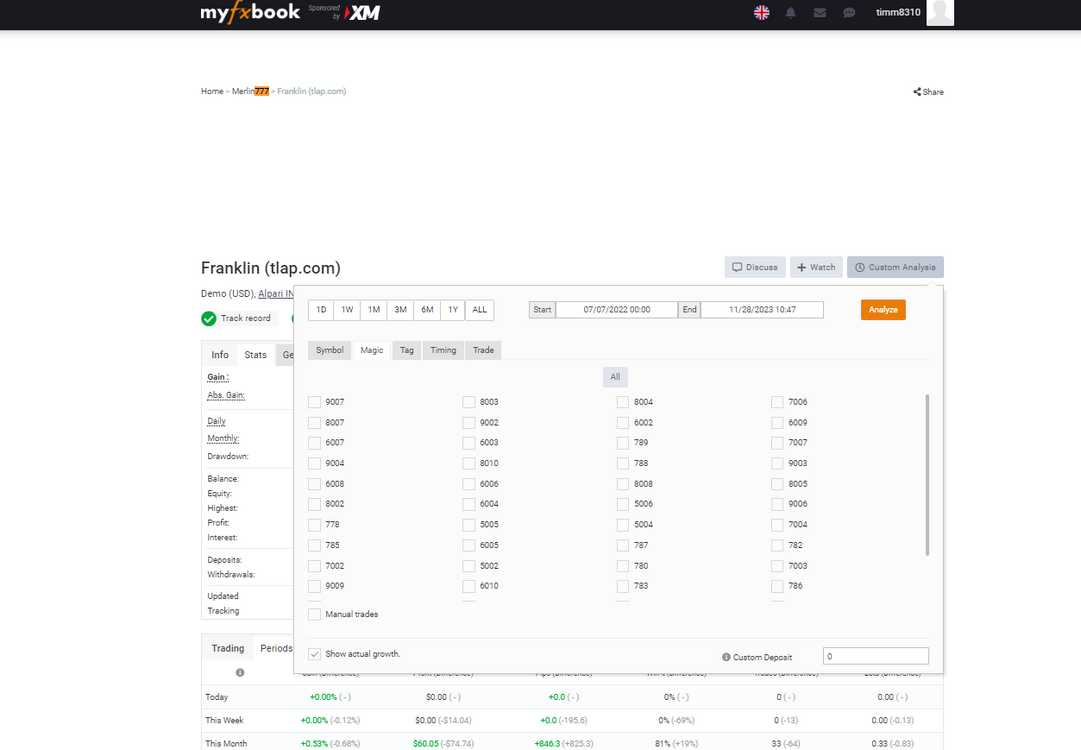The height and width of the screenshot is (750, 1081).
Task: Switch to the Magic tab
Action: tap(372, 350)
